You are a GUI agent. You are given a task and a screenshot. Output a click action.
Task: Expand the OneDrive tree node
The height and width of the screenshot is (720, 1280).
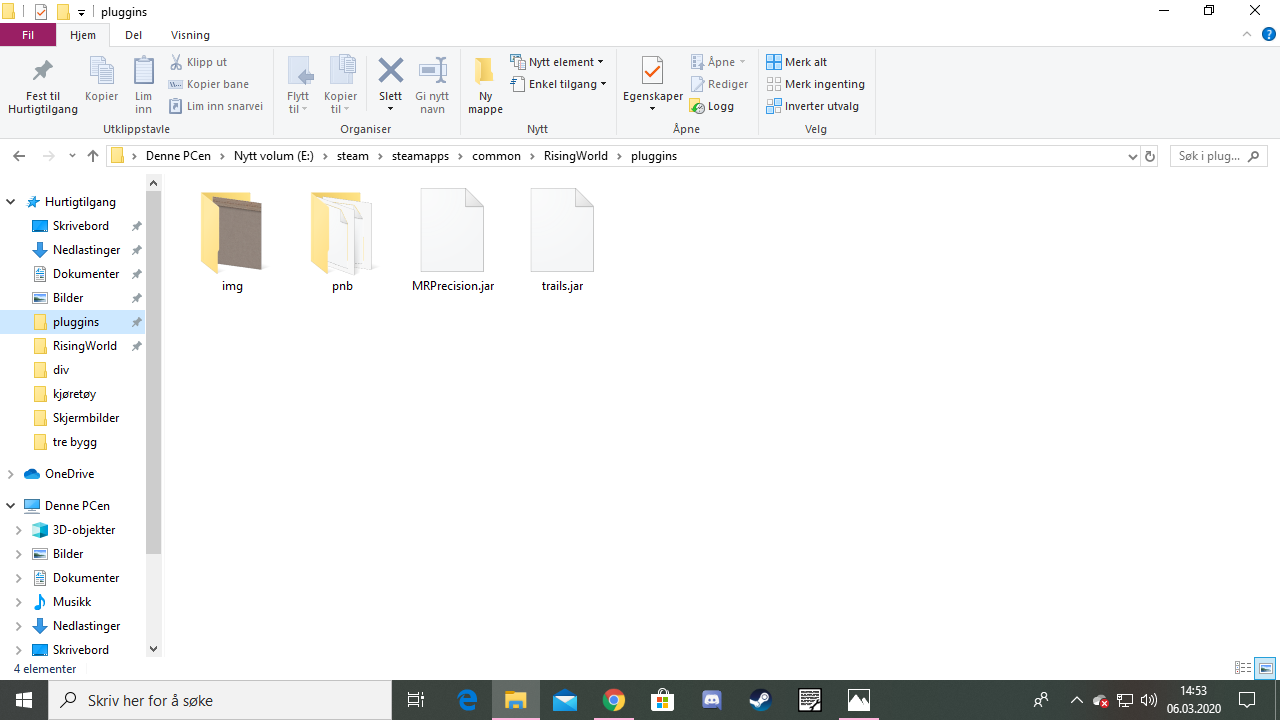(x=11, y=474)
